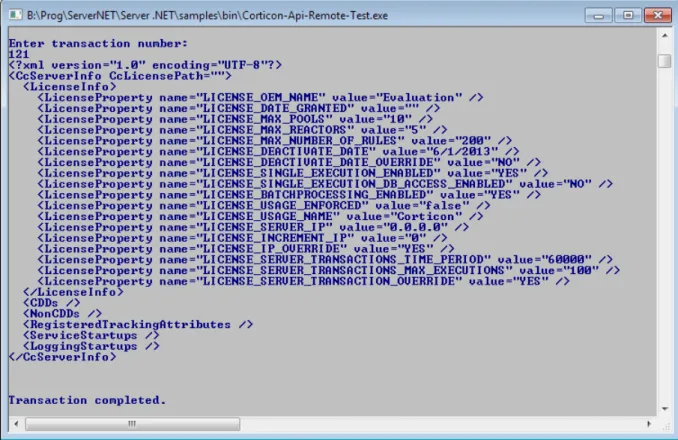
Task: Click the LICENSE_IP_OVERRIDE property line
Action: [246, 249]
